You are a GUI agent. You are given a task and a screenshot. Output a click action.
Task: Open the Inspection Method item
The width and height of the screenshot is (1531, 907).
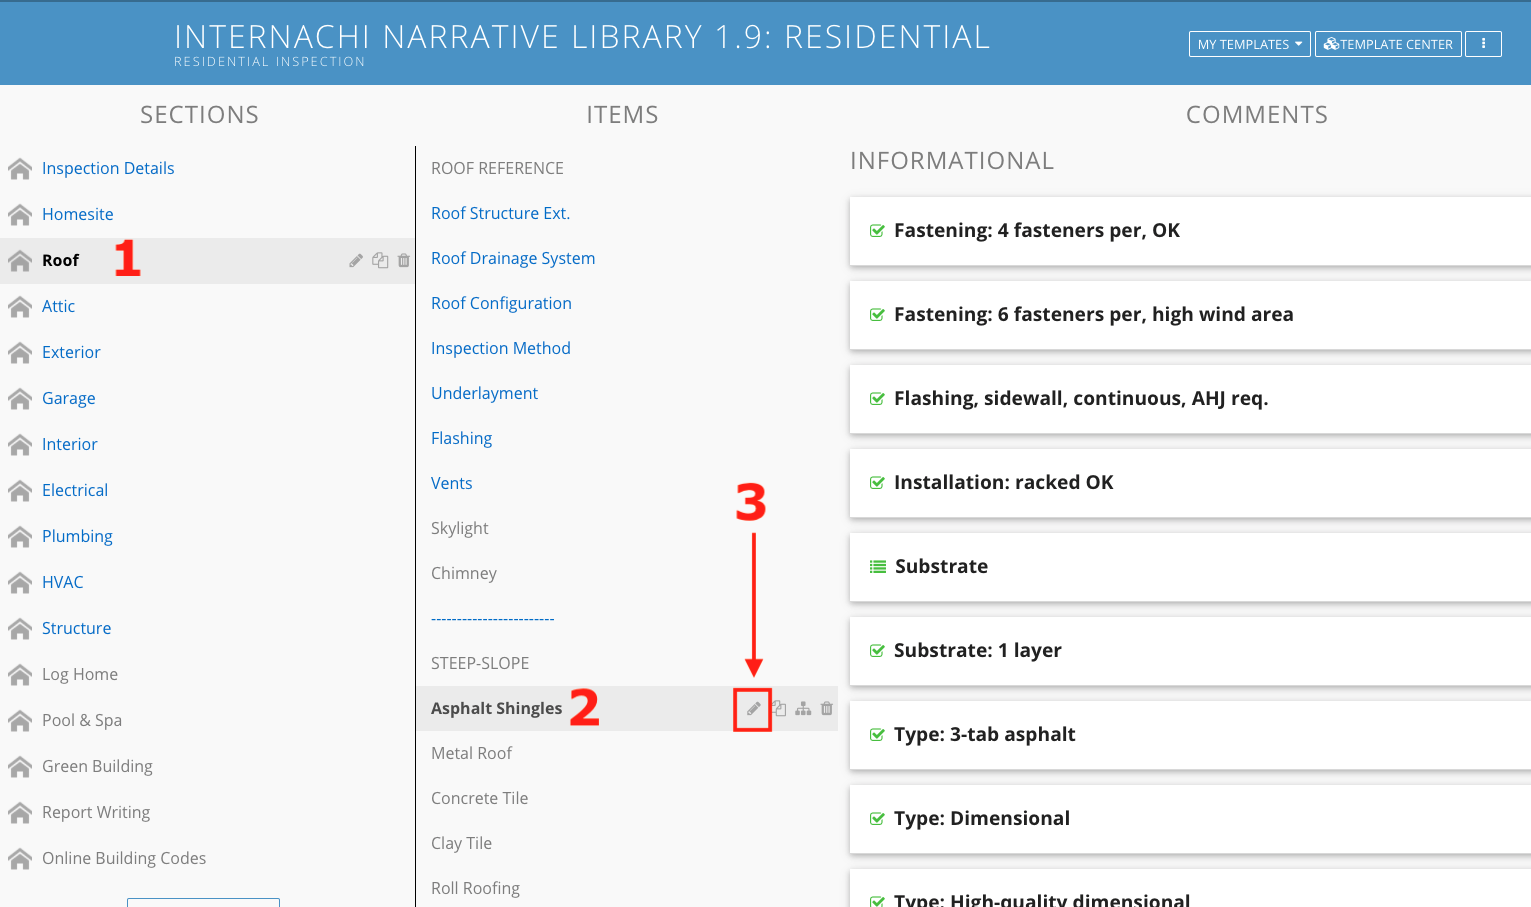[501, 348]
